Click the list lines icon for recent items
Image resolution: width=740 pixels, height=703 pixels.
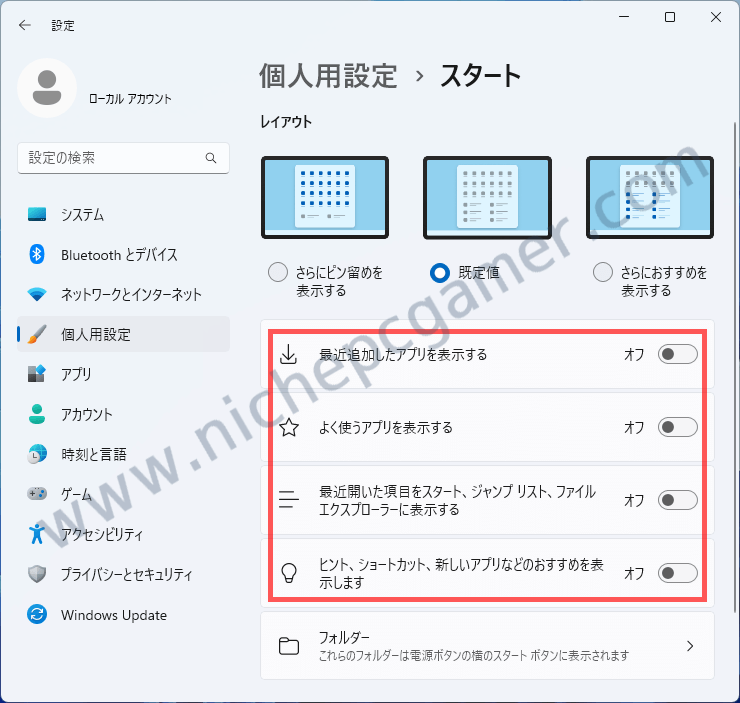click(289, 500)
